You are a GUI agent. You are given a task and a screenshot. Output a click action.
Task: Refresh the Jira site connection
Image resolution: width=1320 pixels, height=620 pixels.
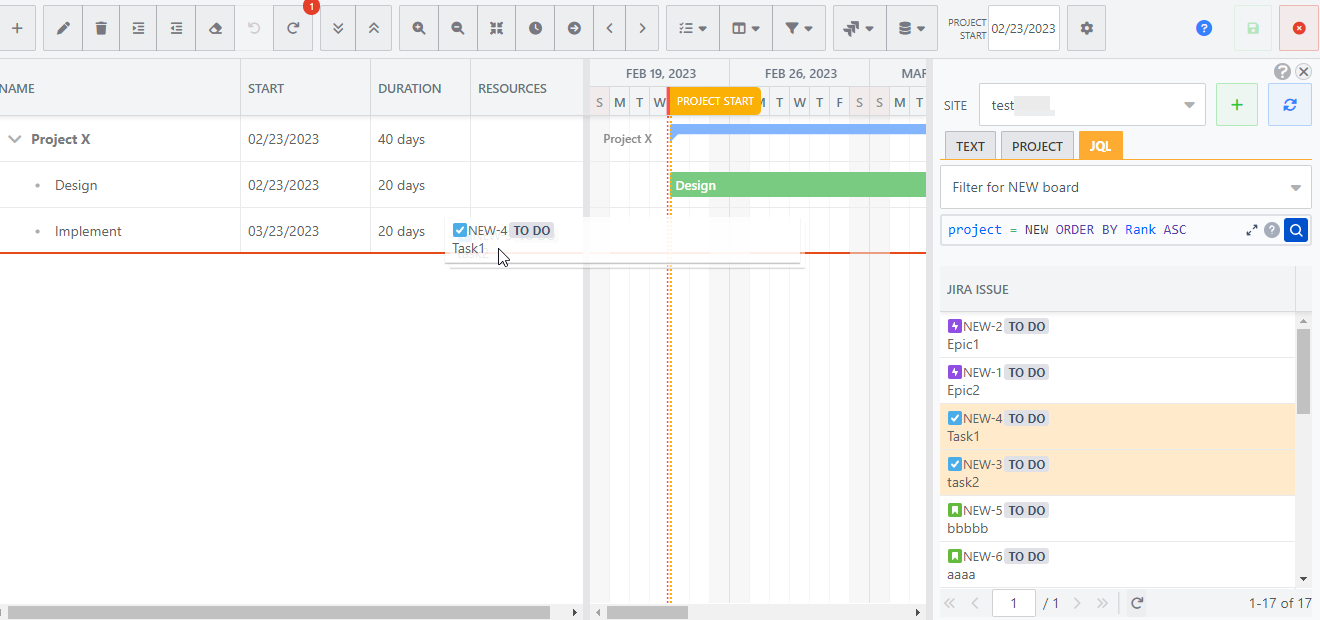tap(1289, 105)
